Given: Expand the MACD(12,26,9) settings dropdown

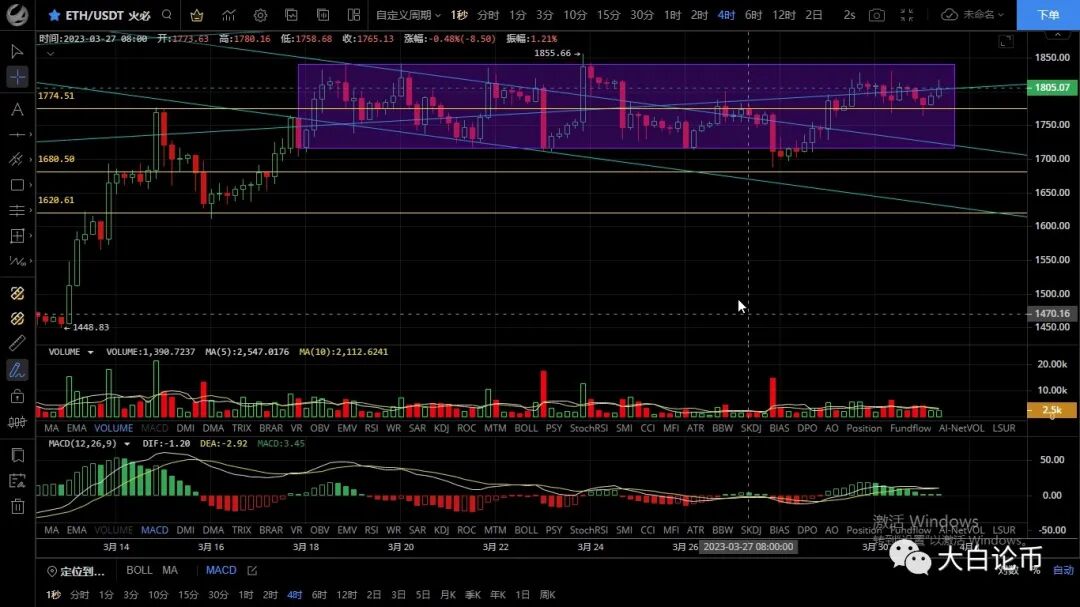Looking at the screenshot, I should coord(127,444).
